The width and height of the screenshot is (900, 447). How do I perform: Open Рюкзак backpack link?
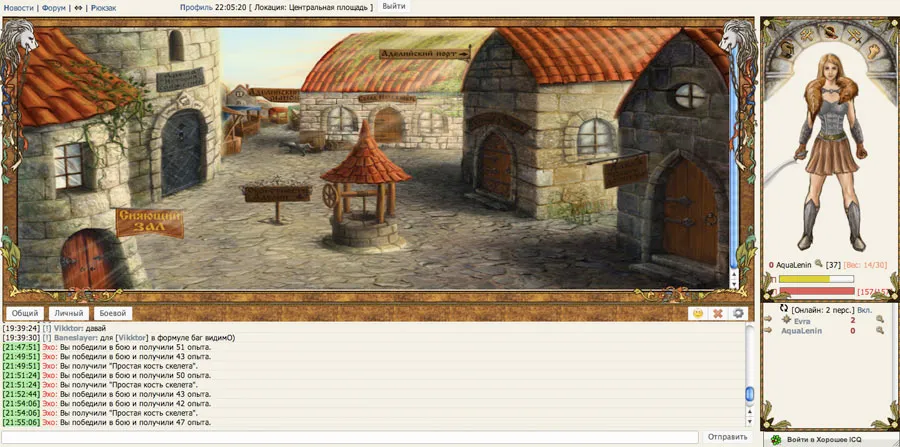tap(103, 7)
